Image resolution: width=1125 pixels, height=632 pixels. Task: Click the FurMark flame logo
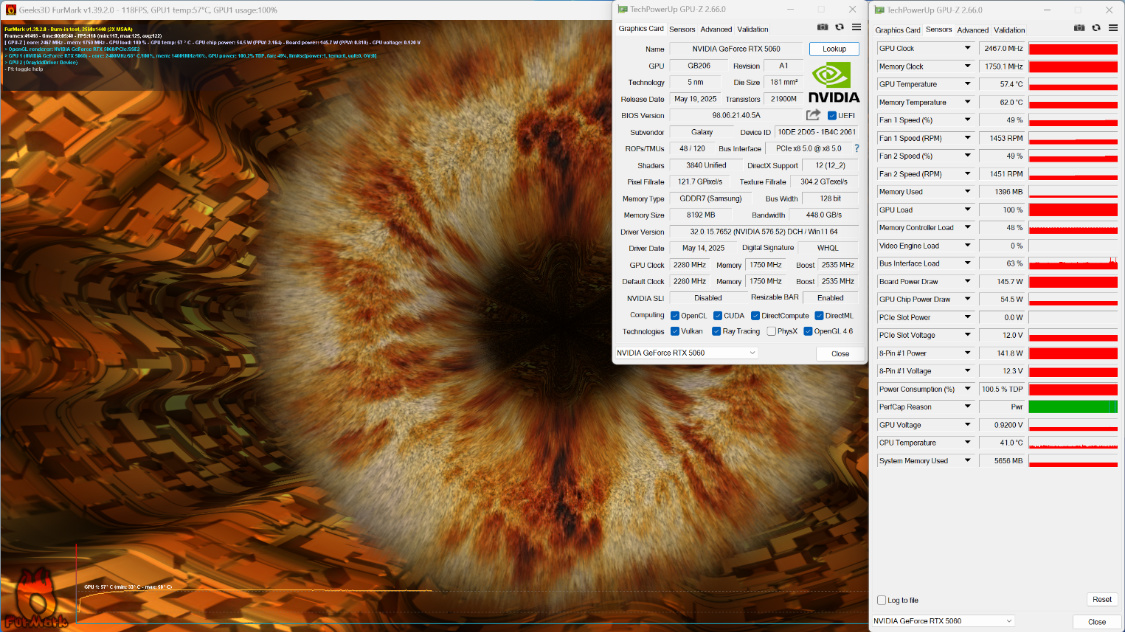point(35,598)
